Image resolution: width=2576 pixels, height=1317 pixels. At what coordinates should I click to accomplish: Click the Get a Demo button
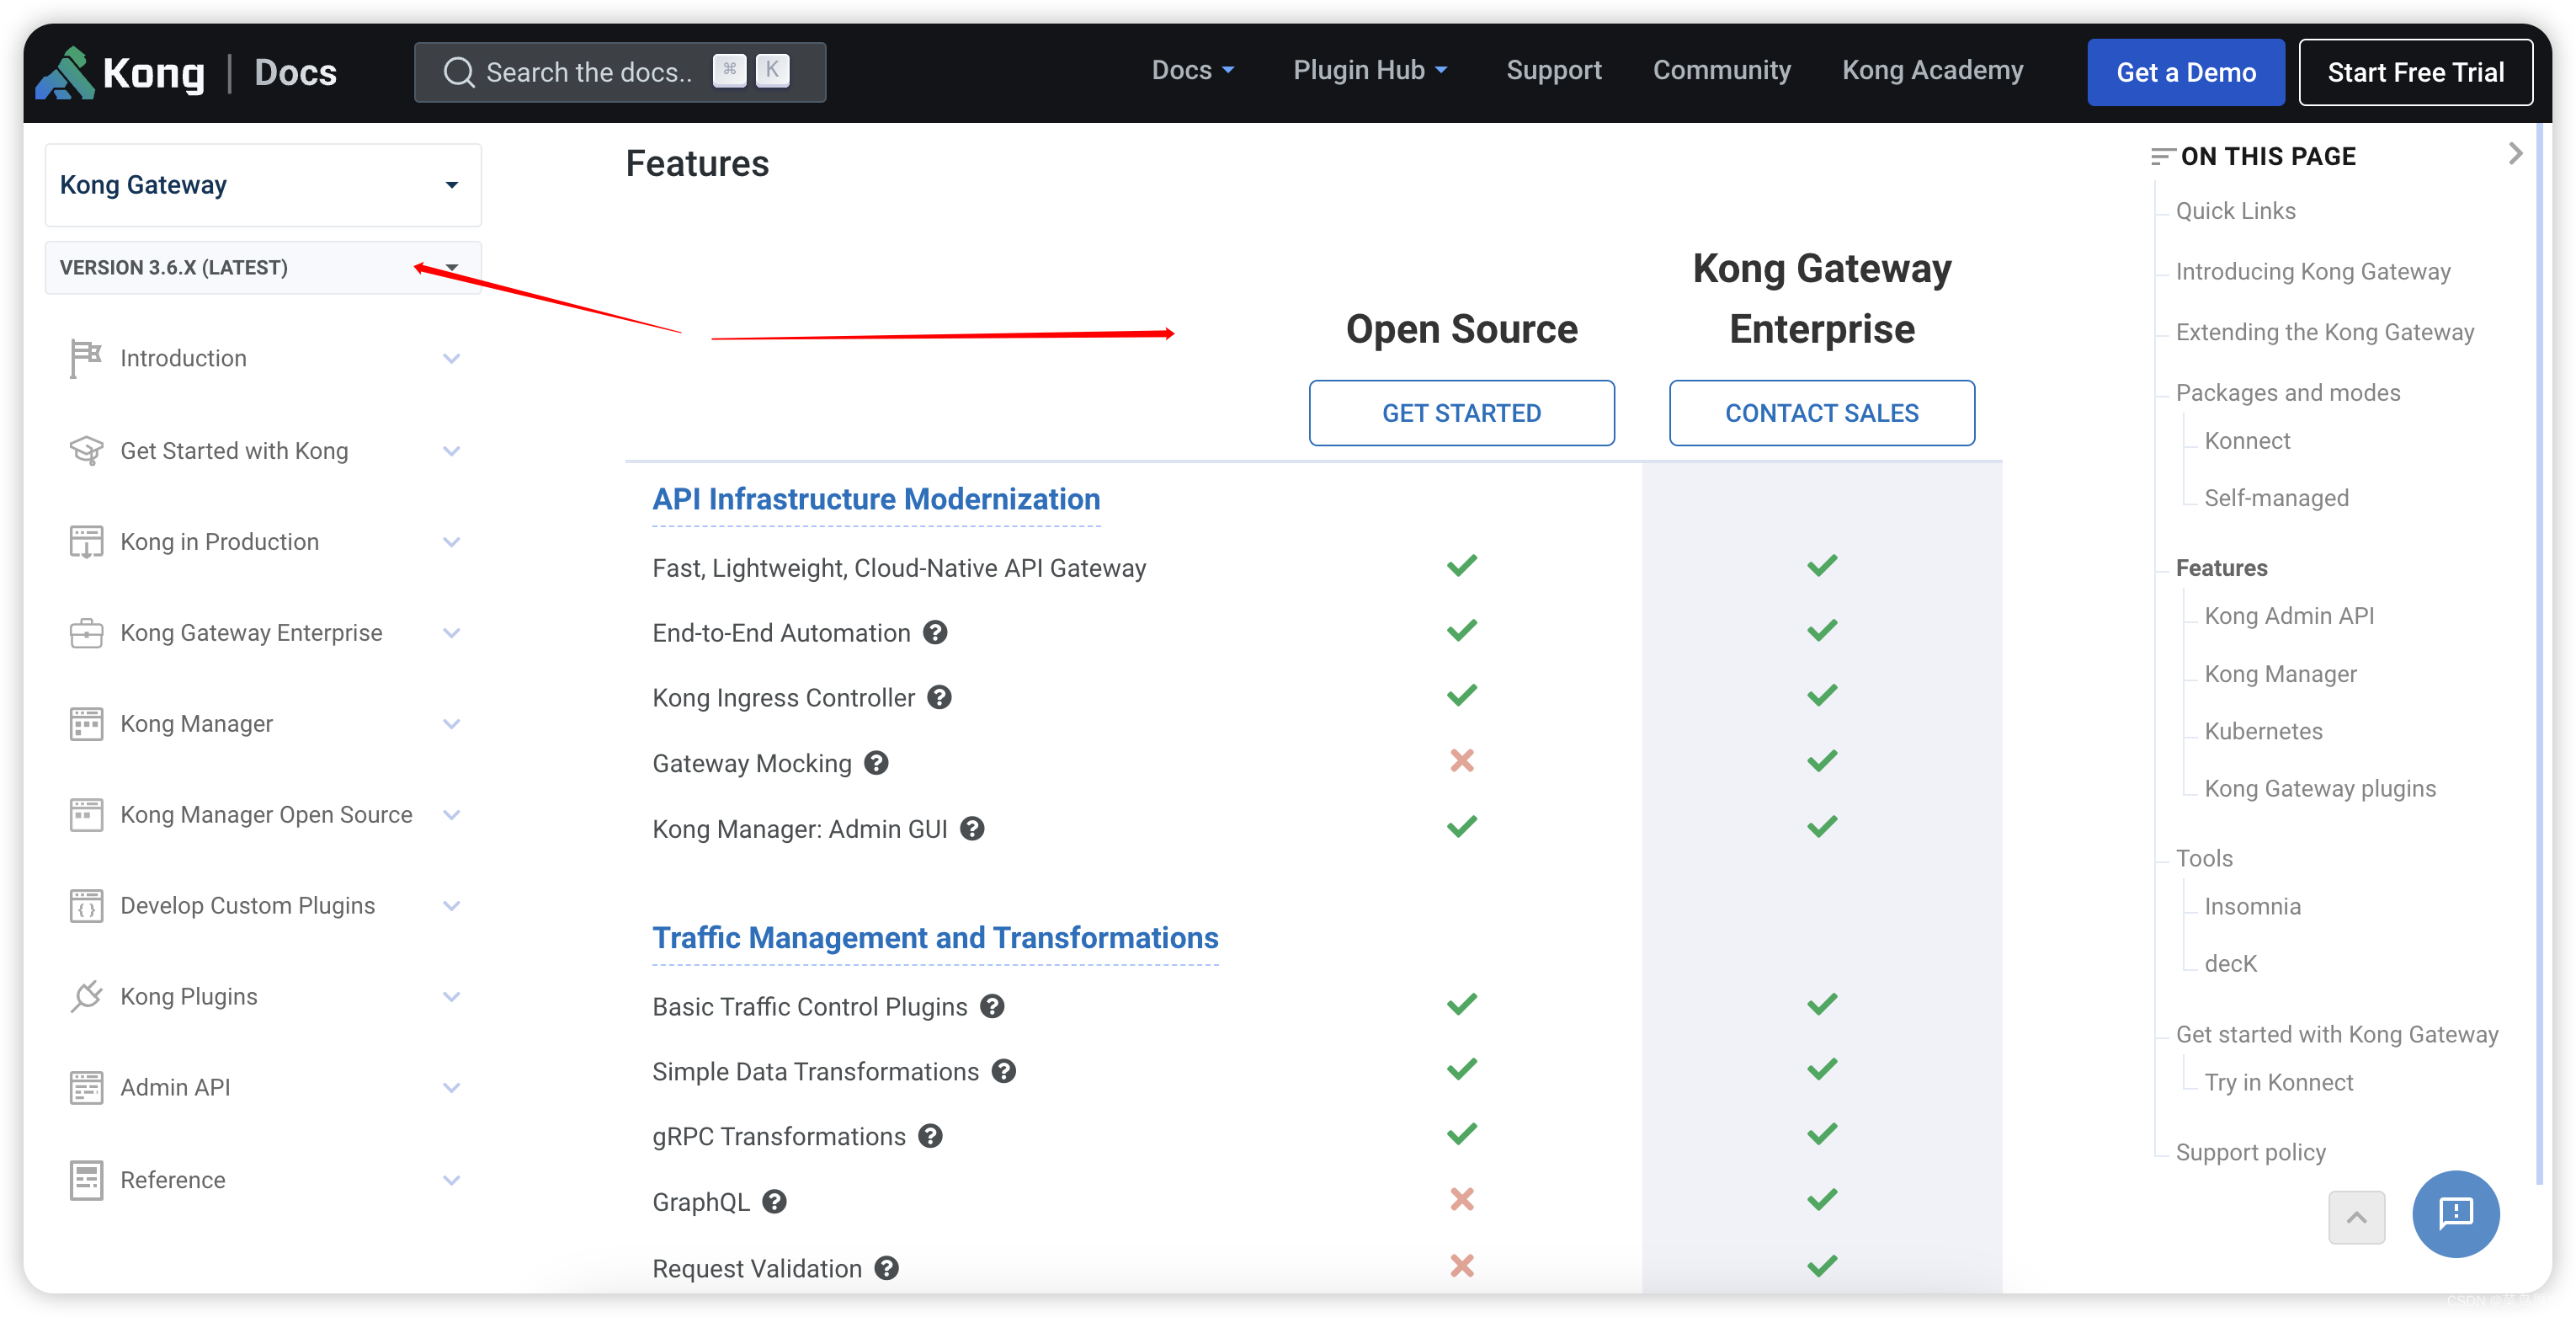(2186, 71)
